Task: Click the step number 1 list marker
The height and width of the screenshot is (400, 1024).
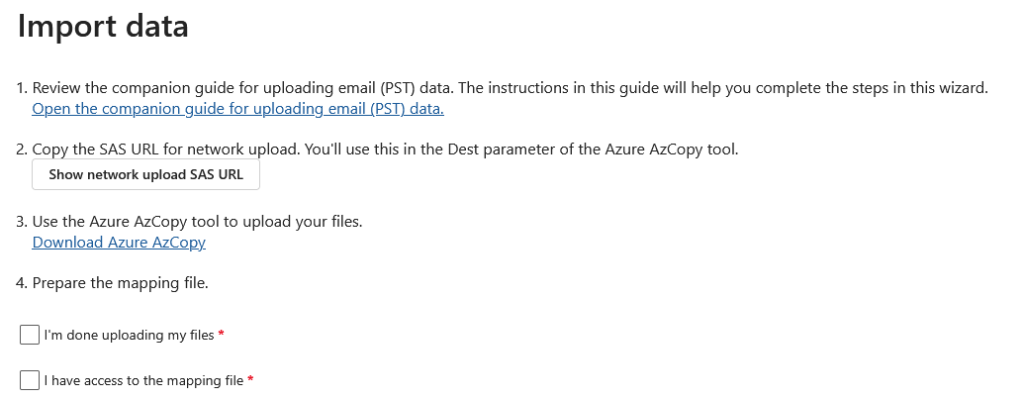Action: [22, 90]
